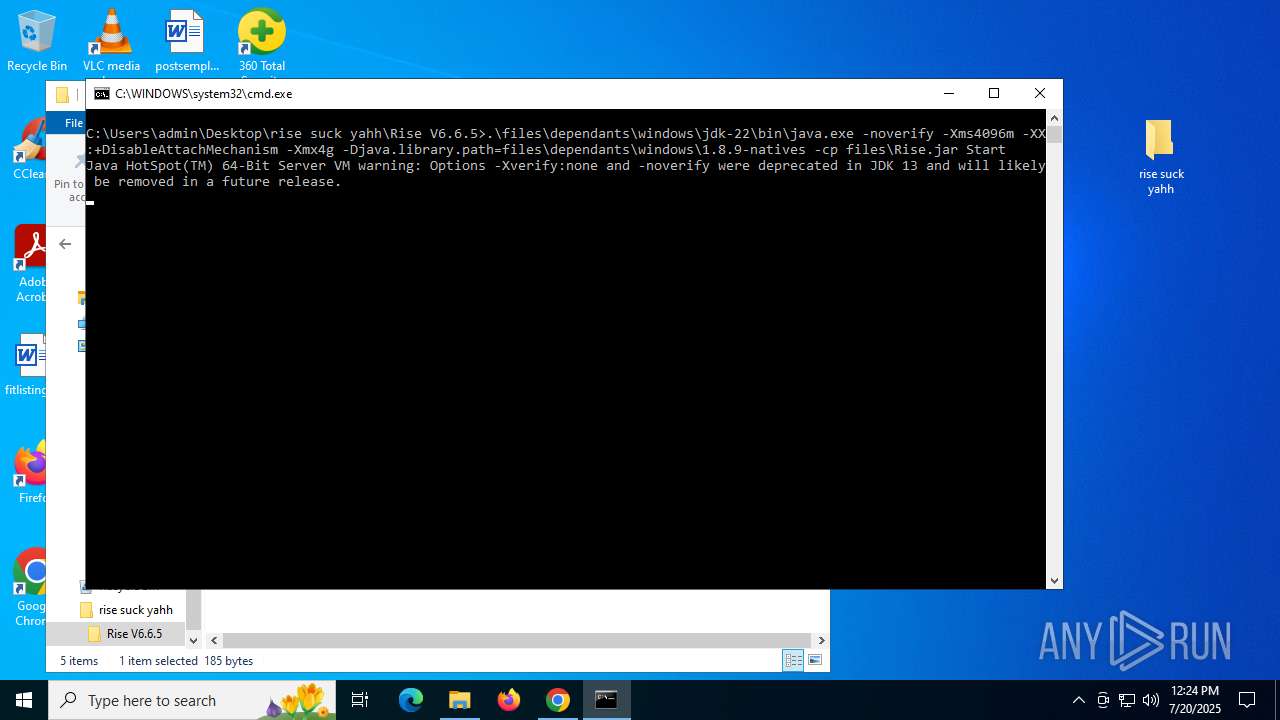Launch Microsoft Edge from taskbar

pos(411,700)
